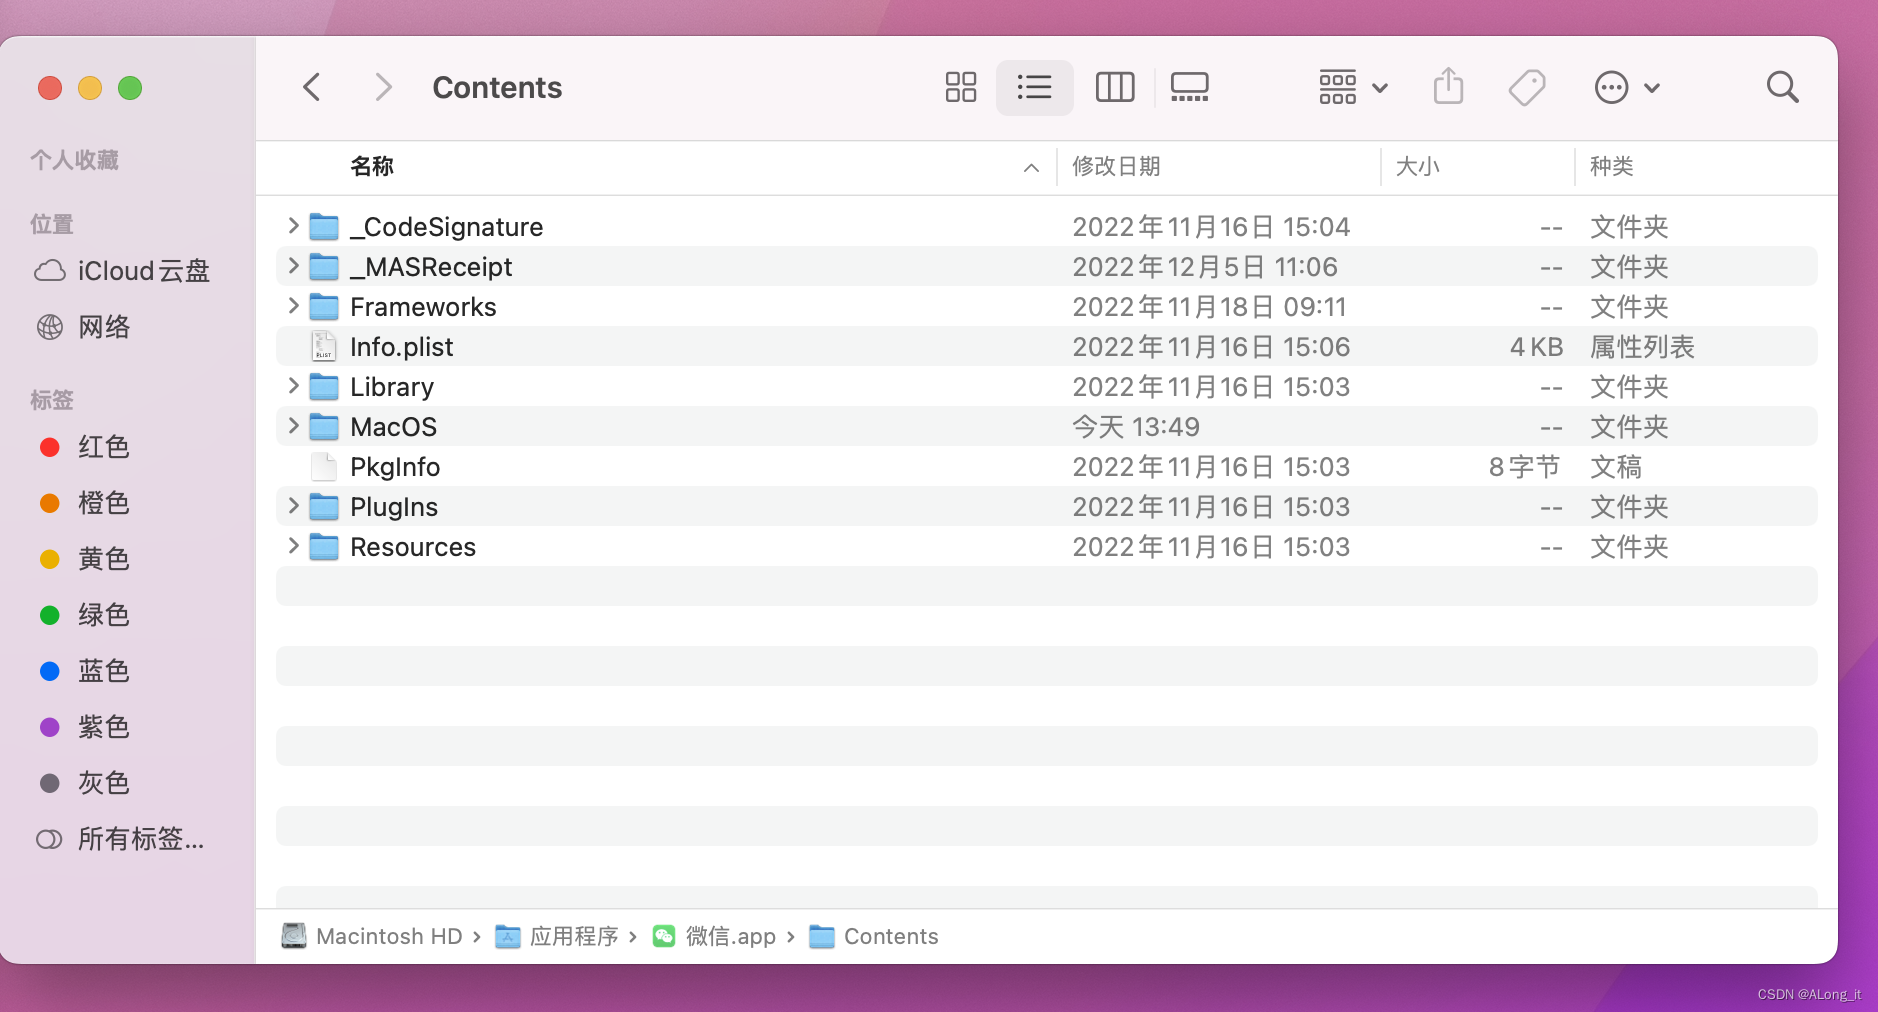The height and width of the screenshot is (1012, 1878).
Task: Select the list view button
Action: pos(1034,88)
